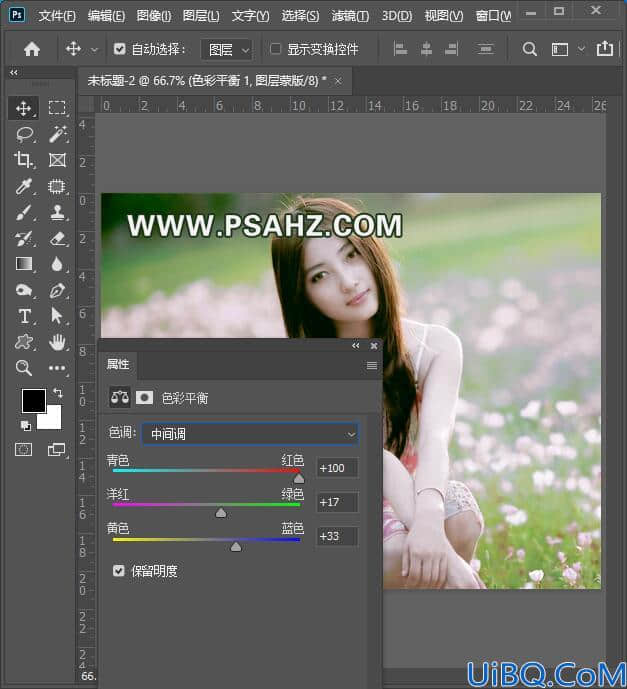Open the 编辑(E) menu
The image size is (627, 689).
tap(106, 16)
